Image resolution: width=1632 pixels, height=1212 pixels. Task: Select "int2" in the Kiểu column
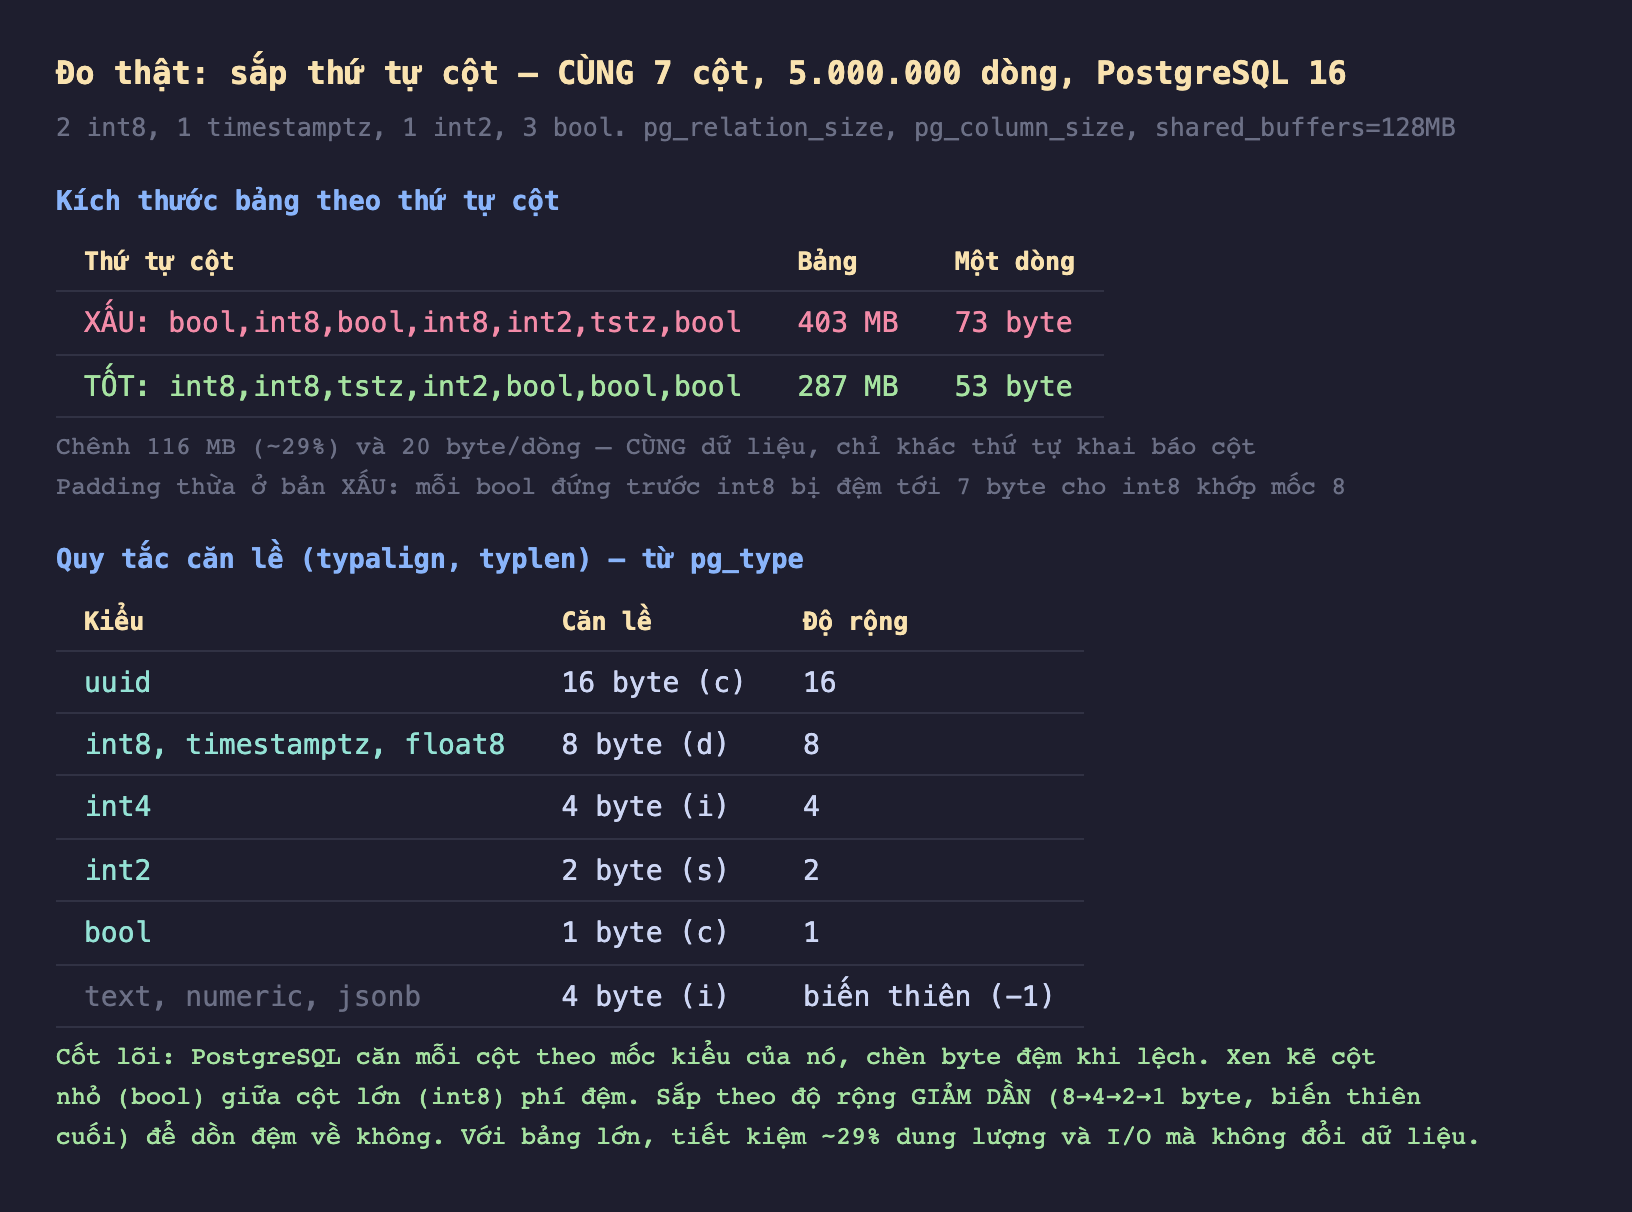[118, 871]
